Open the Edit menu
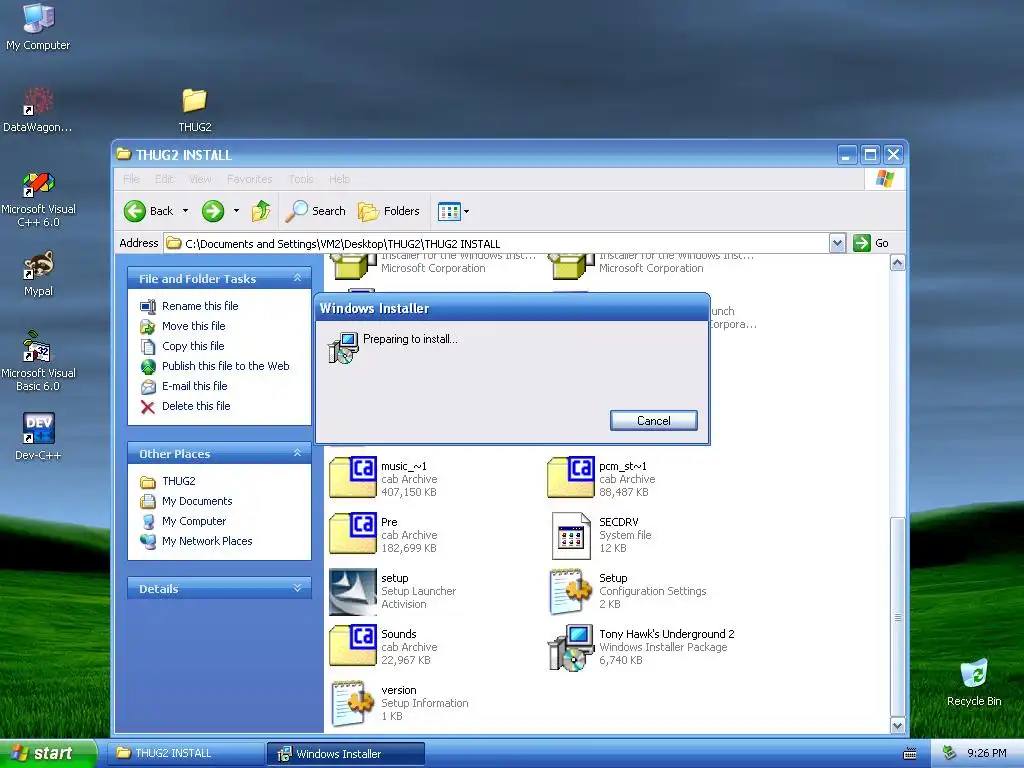Viewport: 1024px width, 768px height. pos(163,179)
